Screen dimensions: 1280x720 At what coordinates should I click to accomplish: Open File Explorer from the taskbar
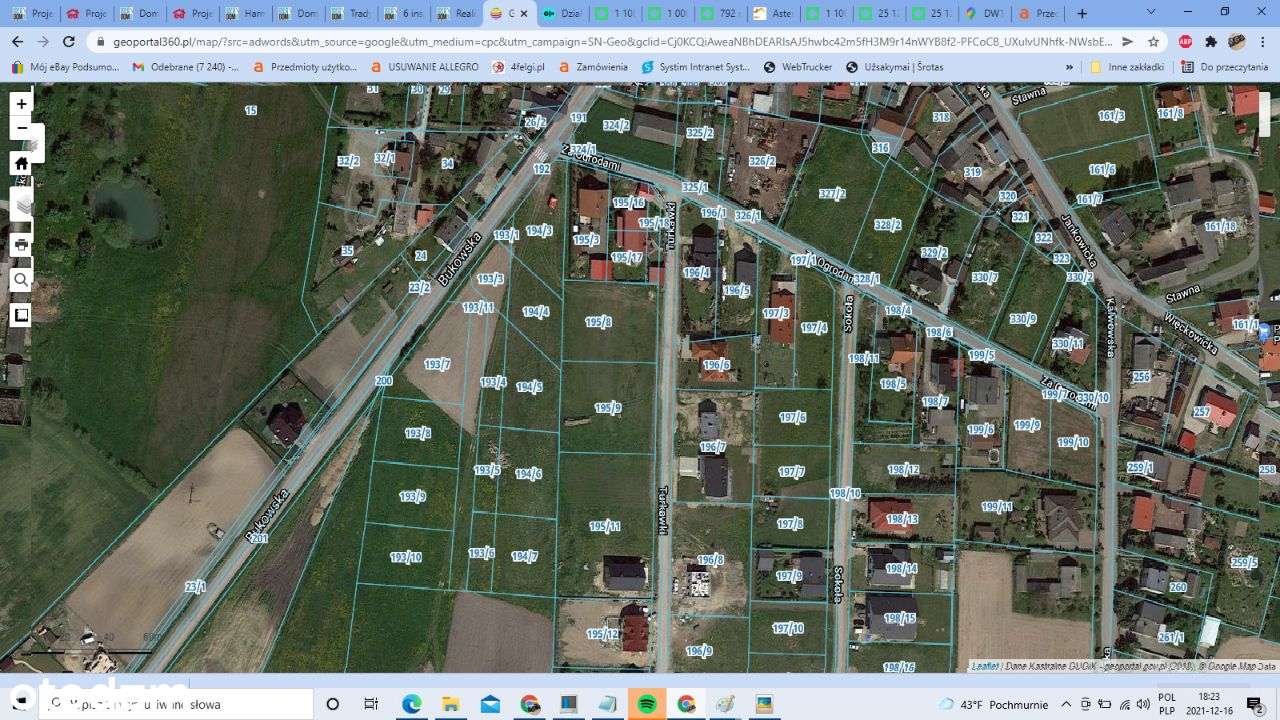point(450,704)
